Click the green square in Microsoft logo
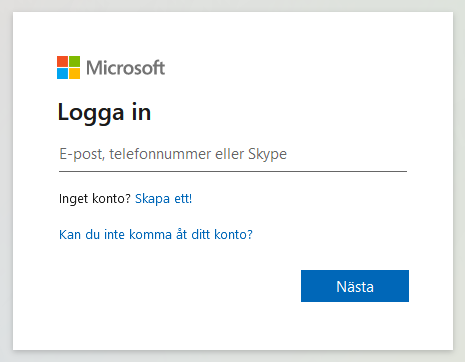This screenshot has height=362, width=465. pos(75,61)
